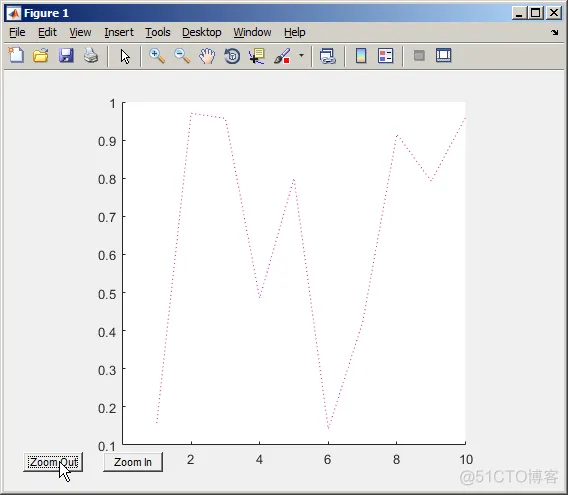
Task: Save the figure with floppy icon
Action: [66, 56]
